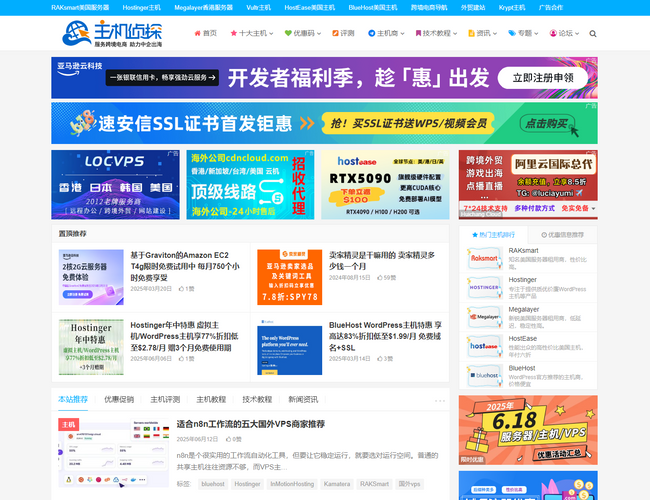Click the InMotionHosting tag under article
The height and width of the screenshot is (500, 650).
coord(291,484)
